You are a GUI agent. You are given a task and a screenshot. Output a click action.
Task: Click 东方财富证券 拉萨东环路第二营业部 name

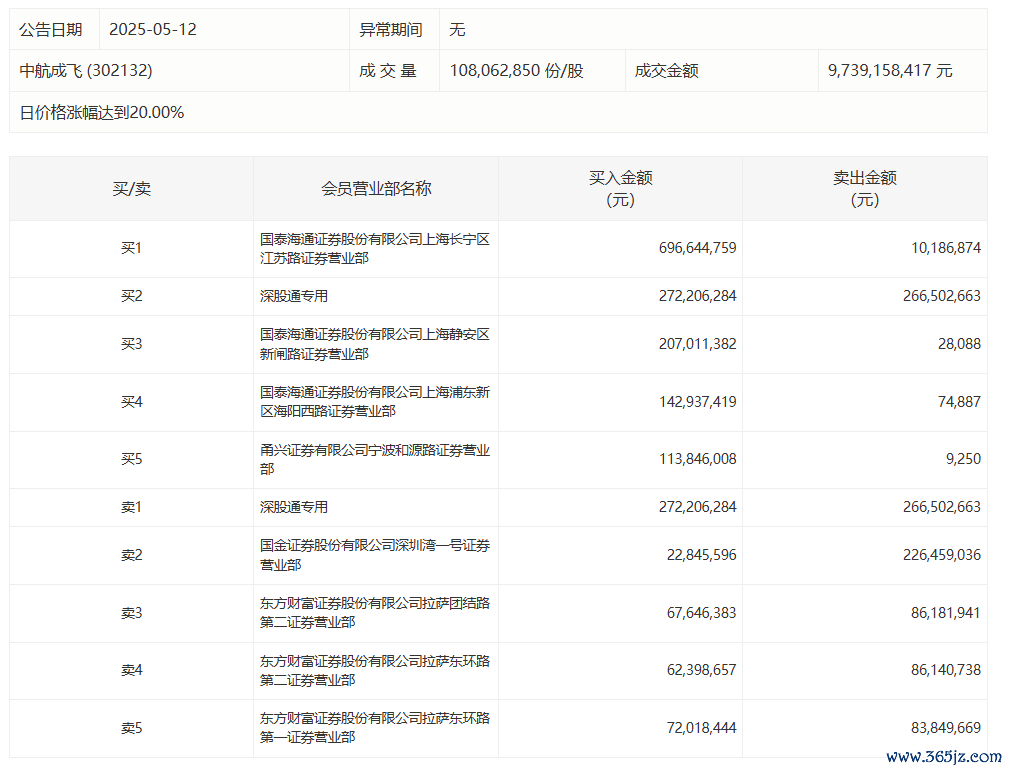click(x=375, y=670)
